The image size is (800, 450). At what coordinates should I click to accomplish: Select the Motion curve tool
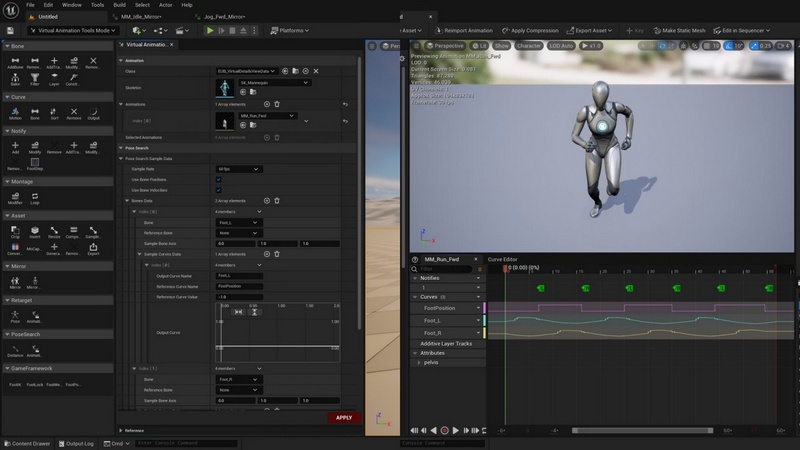tap(16, 113)
